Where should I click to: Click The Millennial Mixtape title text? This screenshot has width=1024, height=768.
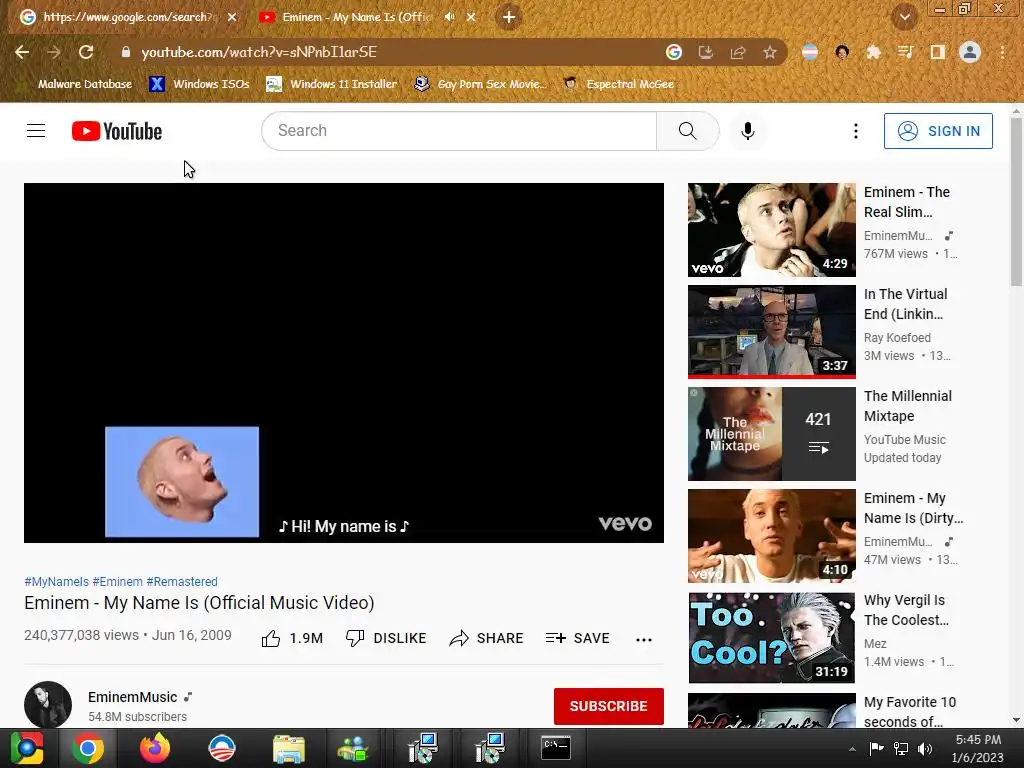pyautogui.click(x=908, y=406)
